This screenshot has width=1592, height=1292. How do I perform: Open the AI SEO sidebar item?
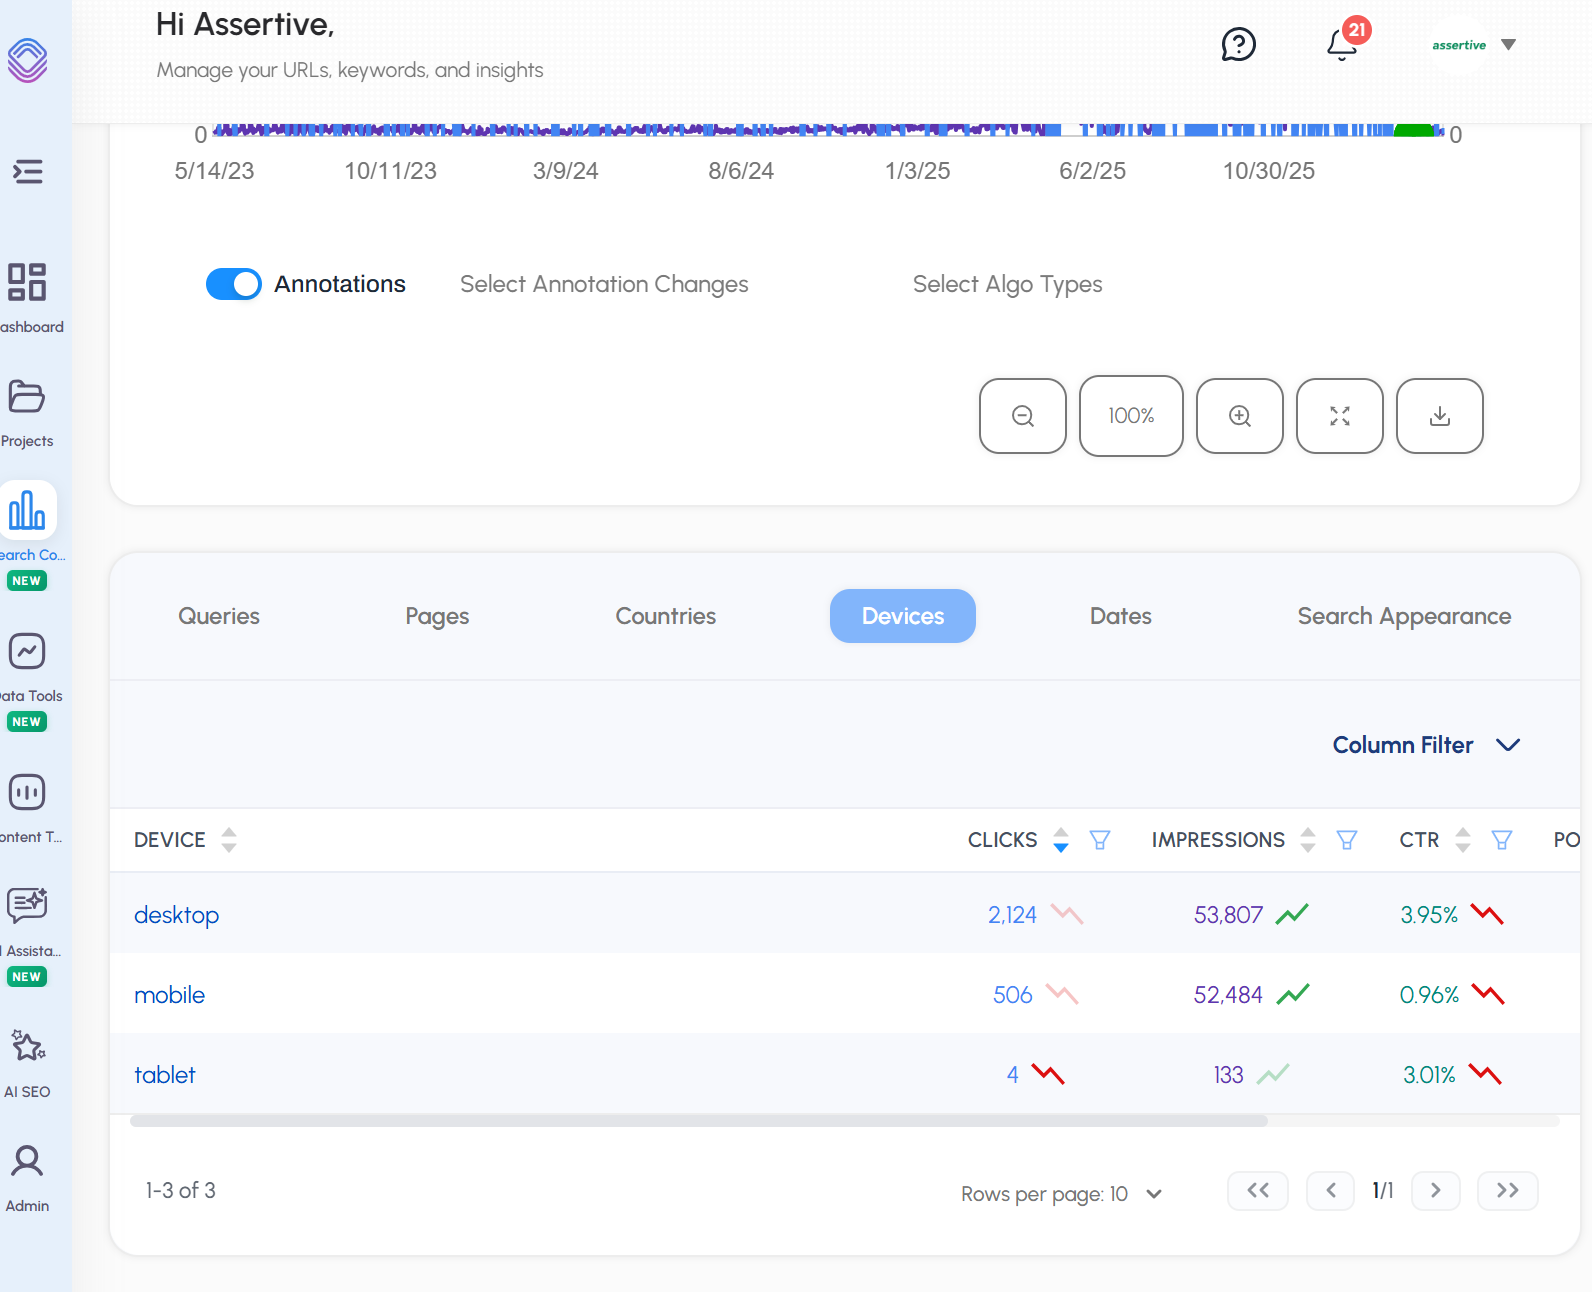click(x=27, y=1062)
